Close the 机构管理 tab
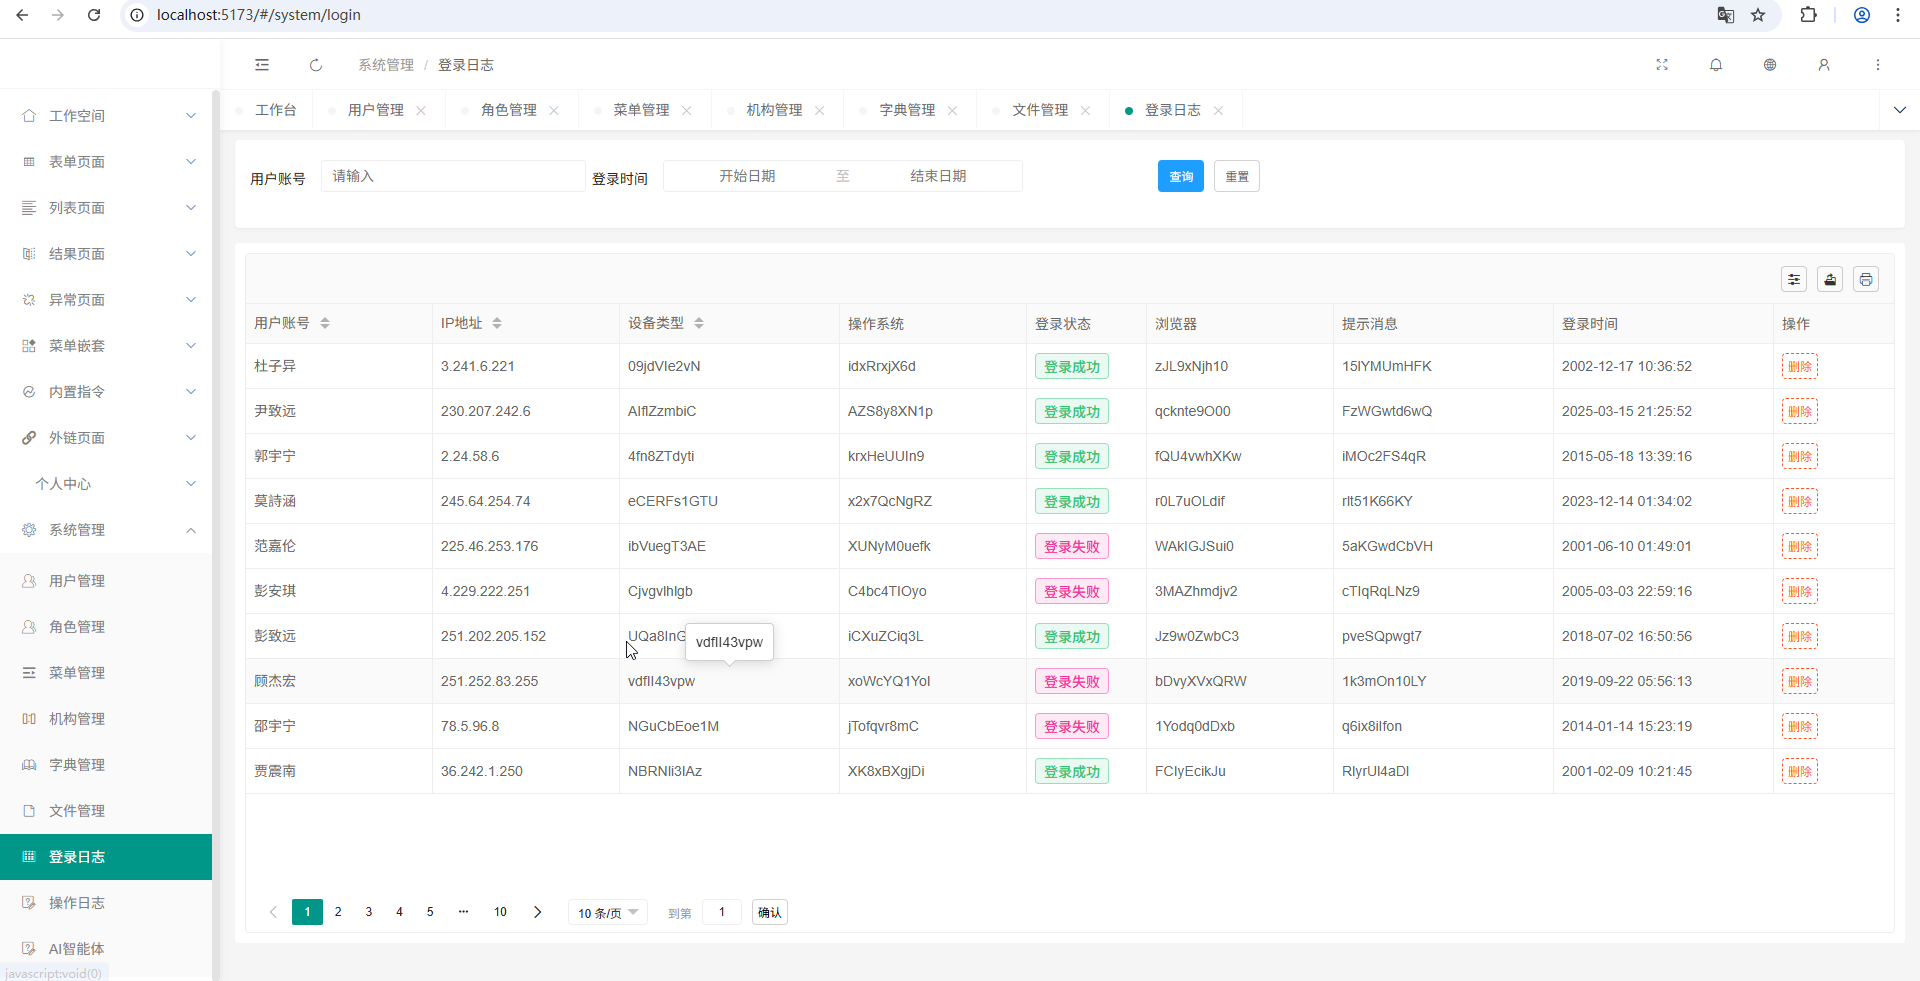 click(820, 111)
